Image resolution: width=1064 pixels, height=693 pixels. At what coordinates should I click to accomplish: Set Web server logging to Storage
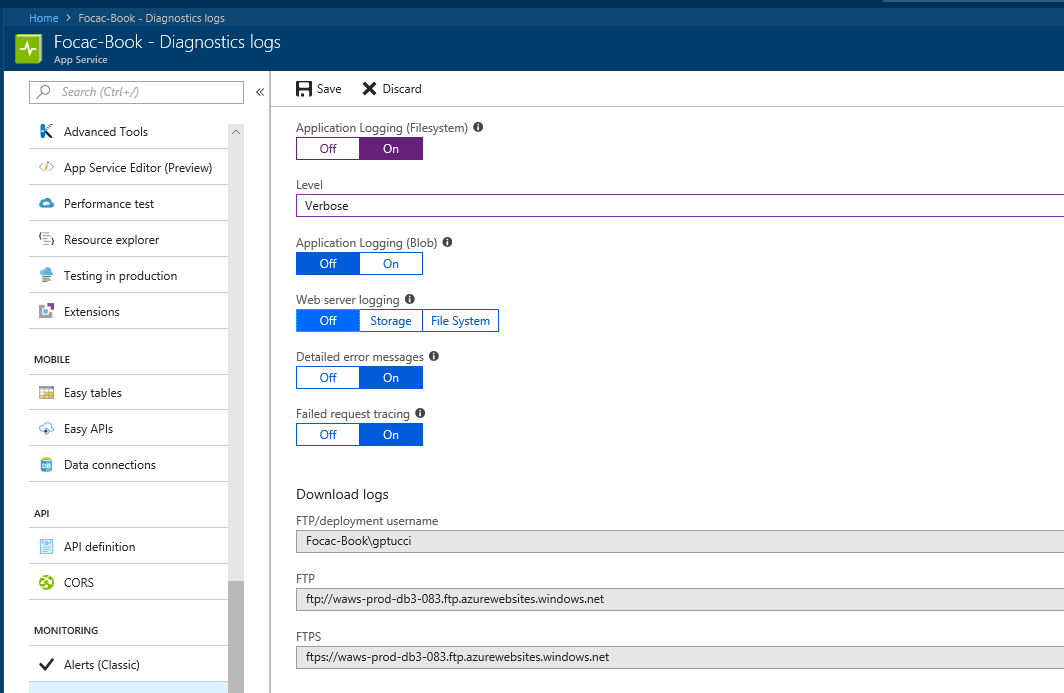click(391, 320)
